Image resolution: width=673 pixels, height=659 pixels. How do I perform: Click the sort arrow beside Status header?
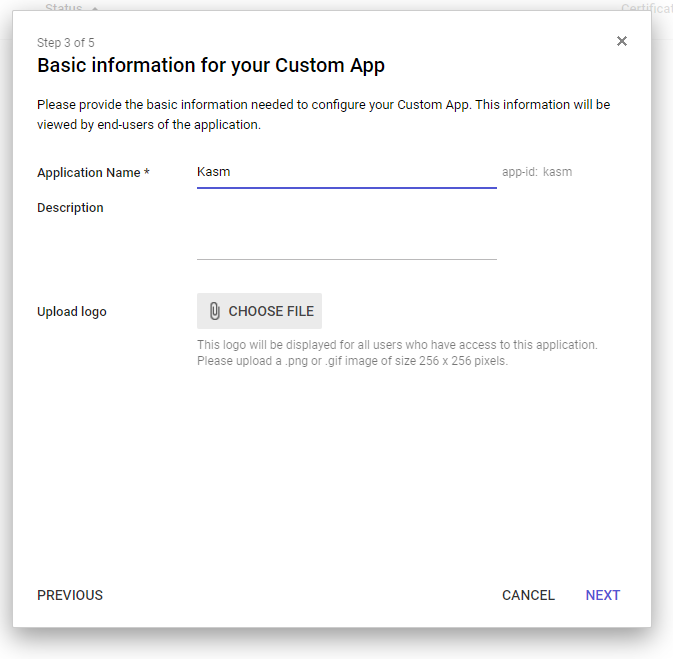click(x=95, y=8)
